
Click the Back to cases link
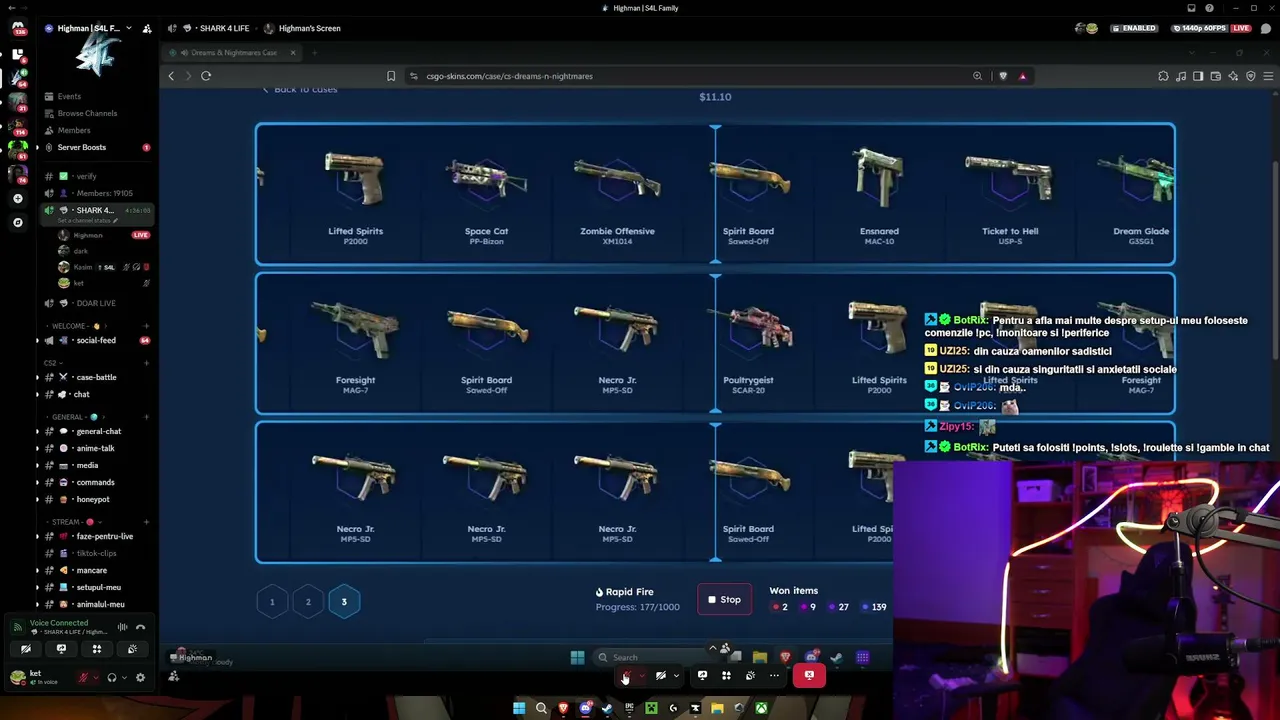(299, 89)
